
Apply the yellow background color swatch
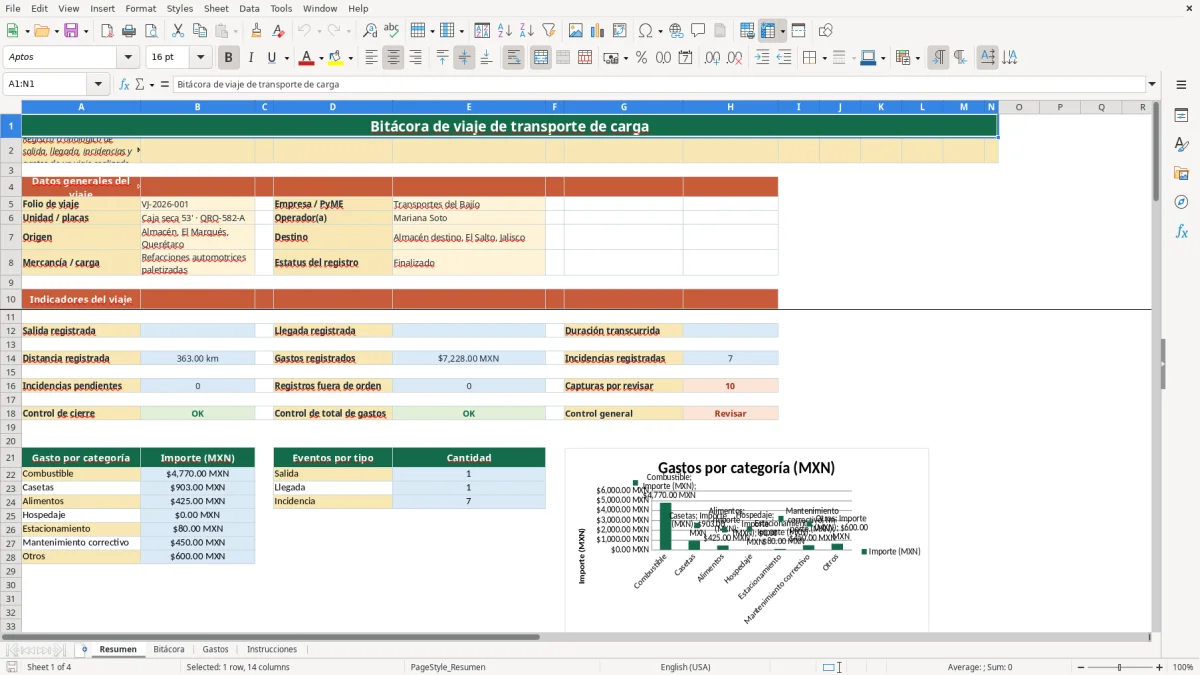pos(336,58)
